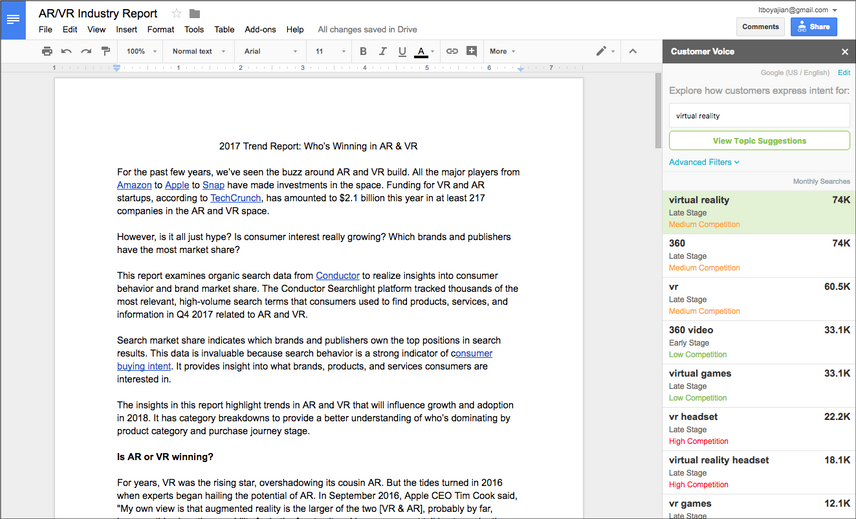Open the Normal text style dropdown
The height and width of the screenshot is (519, 856).
(x=199, y=51)
